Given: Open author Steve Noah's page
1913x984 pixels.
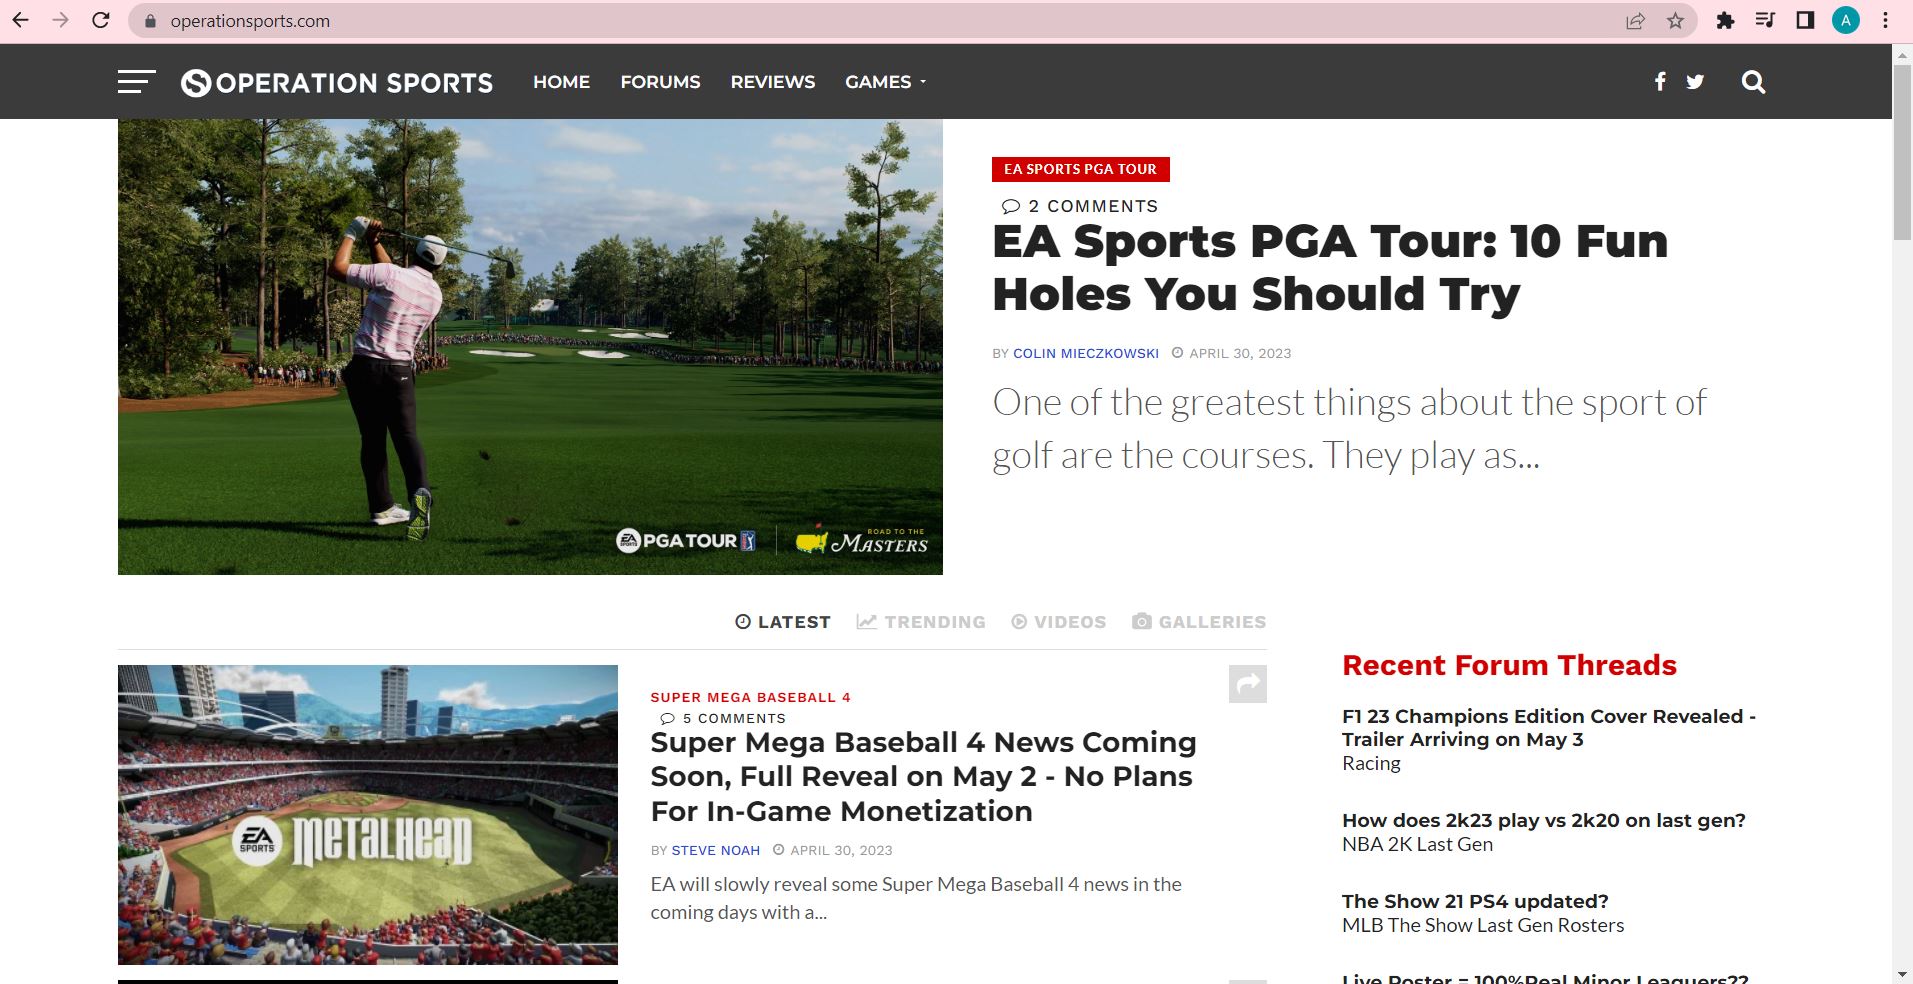Looking at the screenshot, I should click(x=716, y=850).
